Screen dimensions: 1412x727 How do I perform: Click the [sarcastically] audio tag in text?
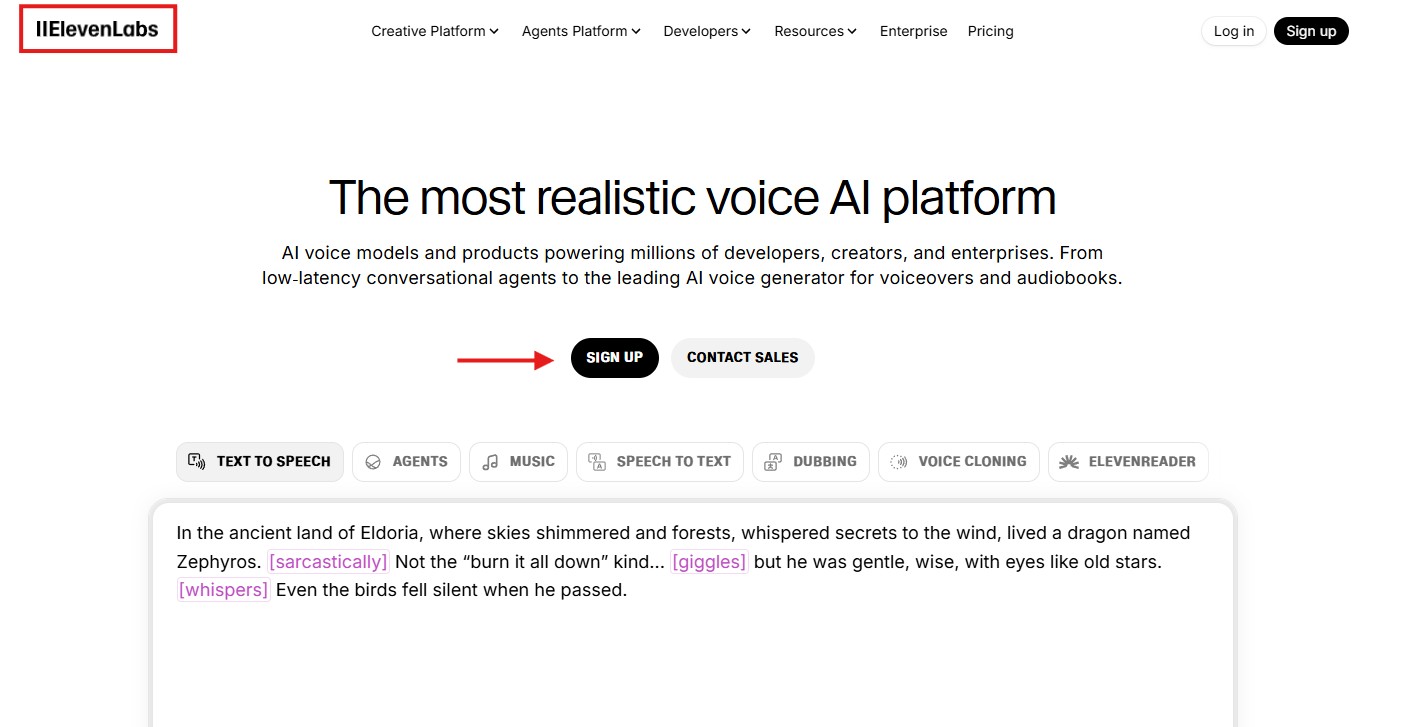point(328,562)
